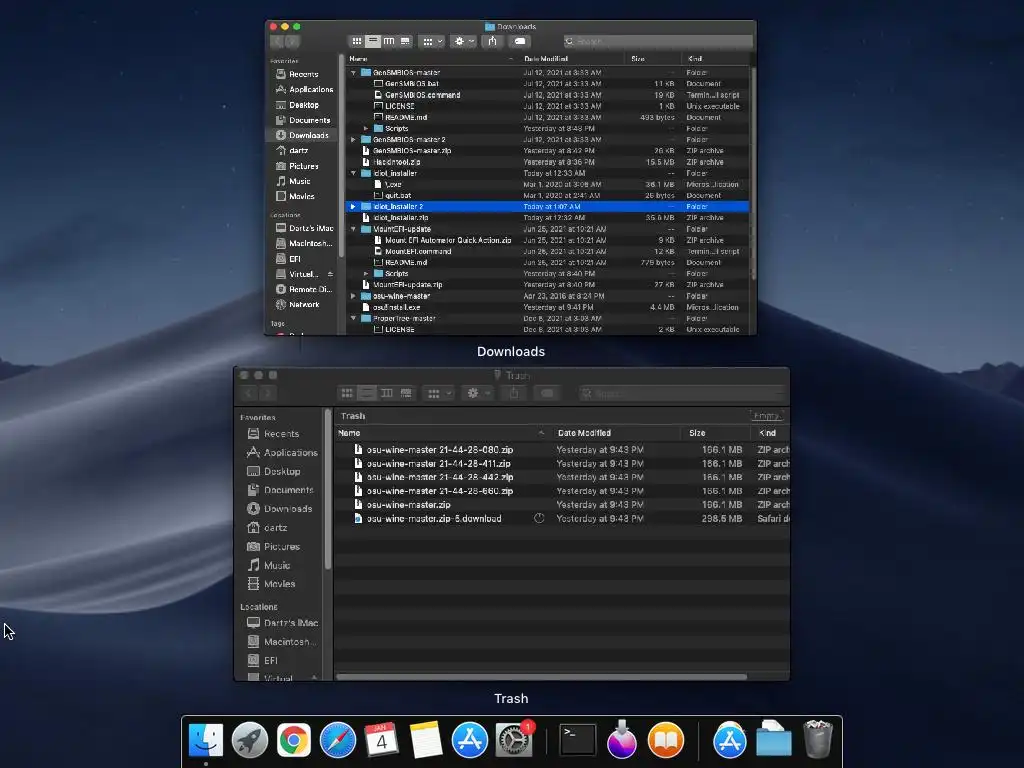Expand the GenSMBIOS-master 2 folder
The width and height of the screenshot is (1024, 768).
[353, 140]
